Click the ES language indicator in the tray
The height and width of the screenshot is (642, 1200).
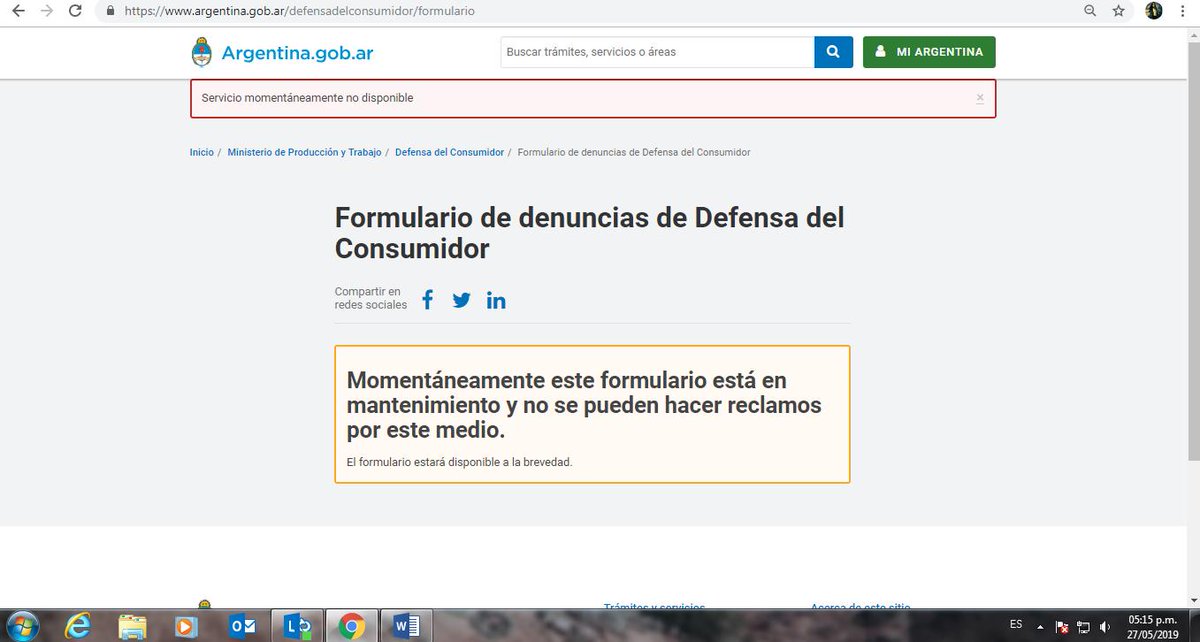click(1016, 624)
